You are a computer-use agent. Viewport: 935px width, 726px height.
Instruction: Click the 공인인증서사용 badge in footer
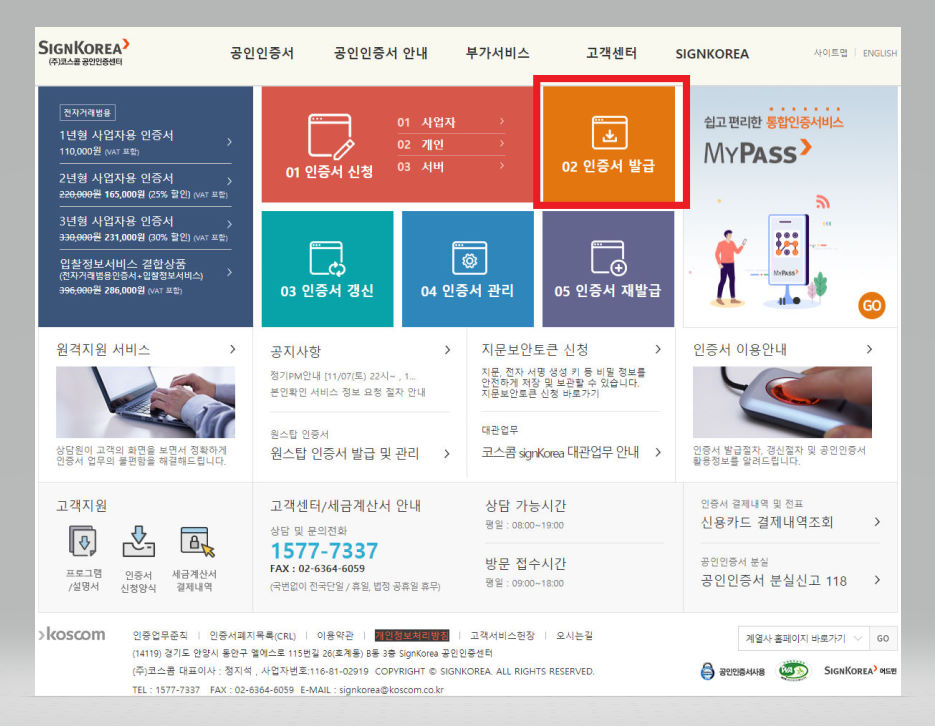click(x=732, y=671)
